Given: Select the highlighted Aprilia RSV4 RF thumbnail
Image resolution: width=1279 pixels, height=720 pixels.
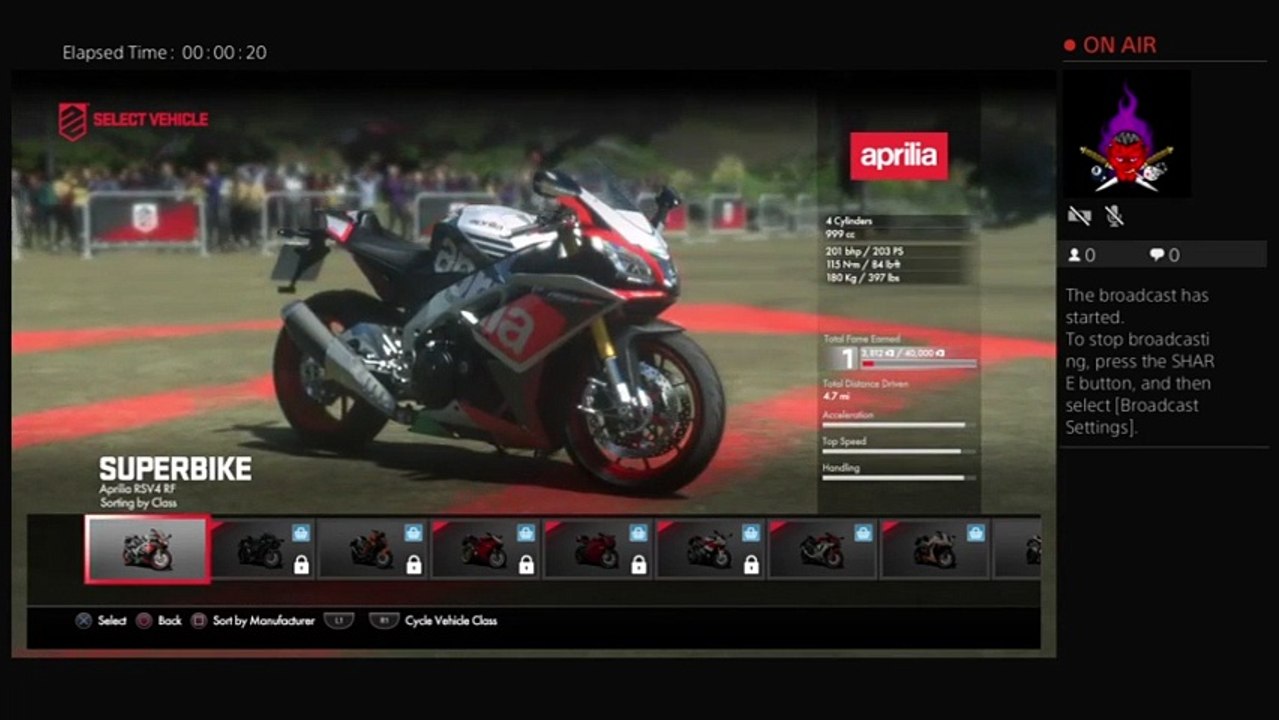Looking at the screenshot, I should click(148, 549).
